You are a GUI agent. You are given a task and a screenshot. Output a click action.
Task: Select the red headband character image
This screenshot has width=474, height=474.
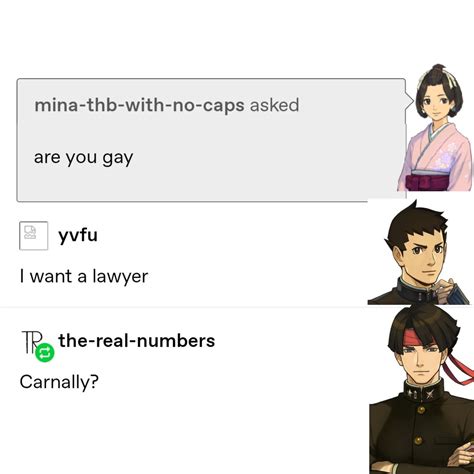click(x=422, y=389)
